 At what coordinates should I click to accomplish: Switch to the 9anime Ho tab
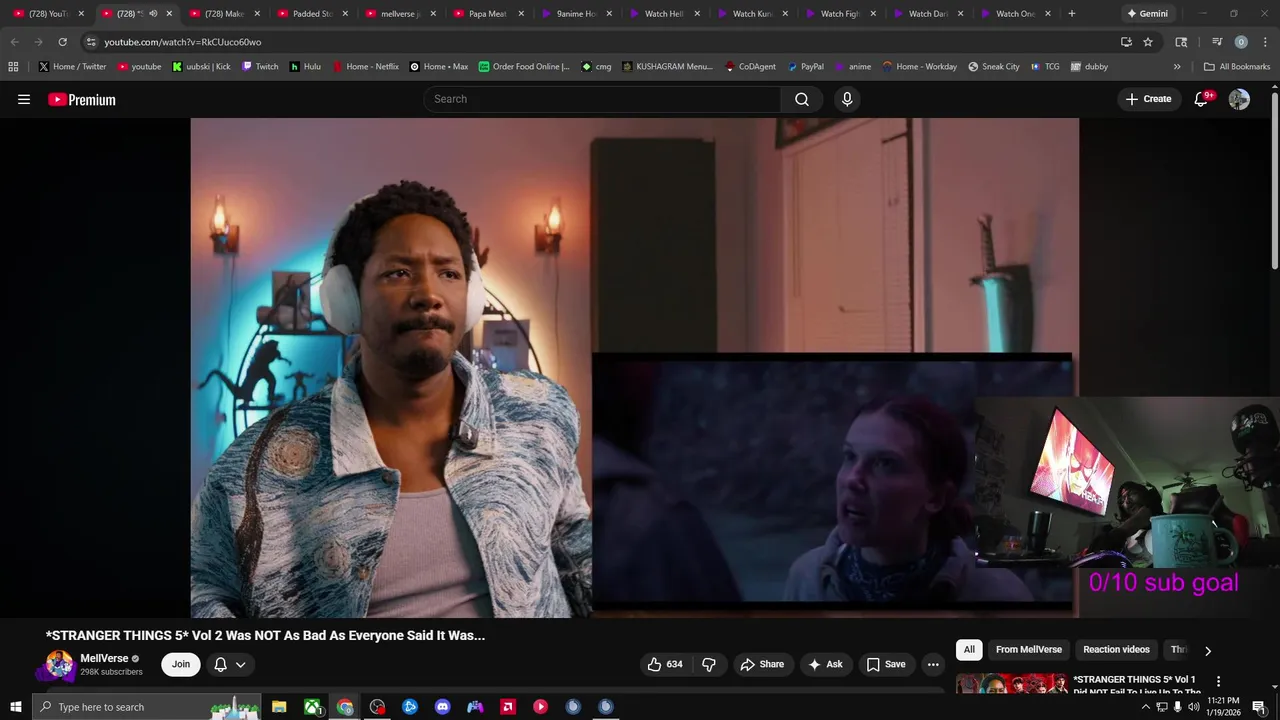[577, 14]
